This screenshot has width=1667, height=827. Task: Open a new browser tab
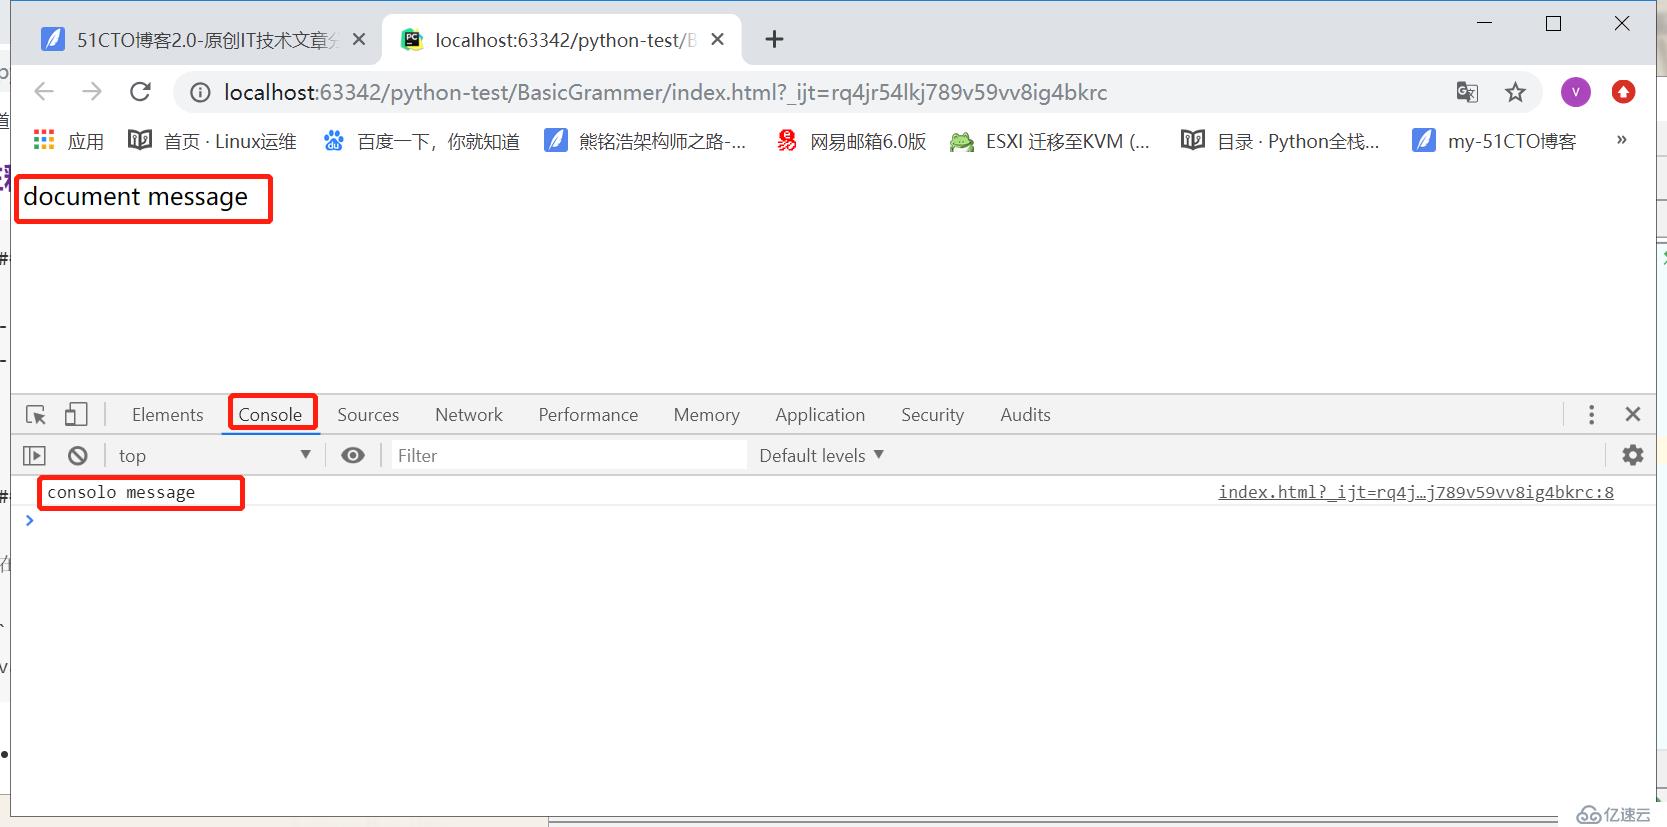(x=774, y=39)
